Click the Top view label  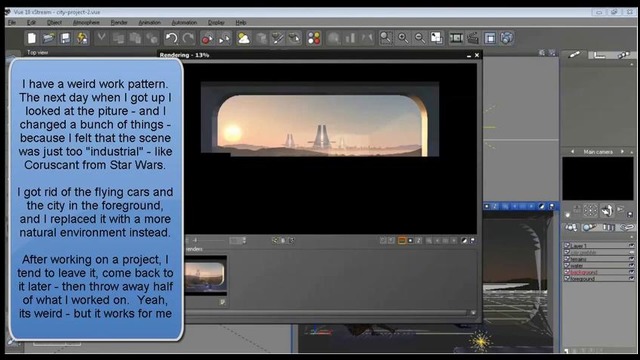click(x=38, y=52)
